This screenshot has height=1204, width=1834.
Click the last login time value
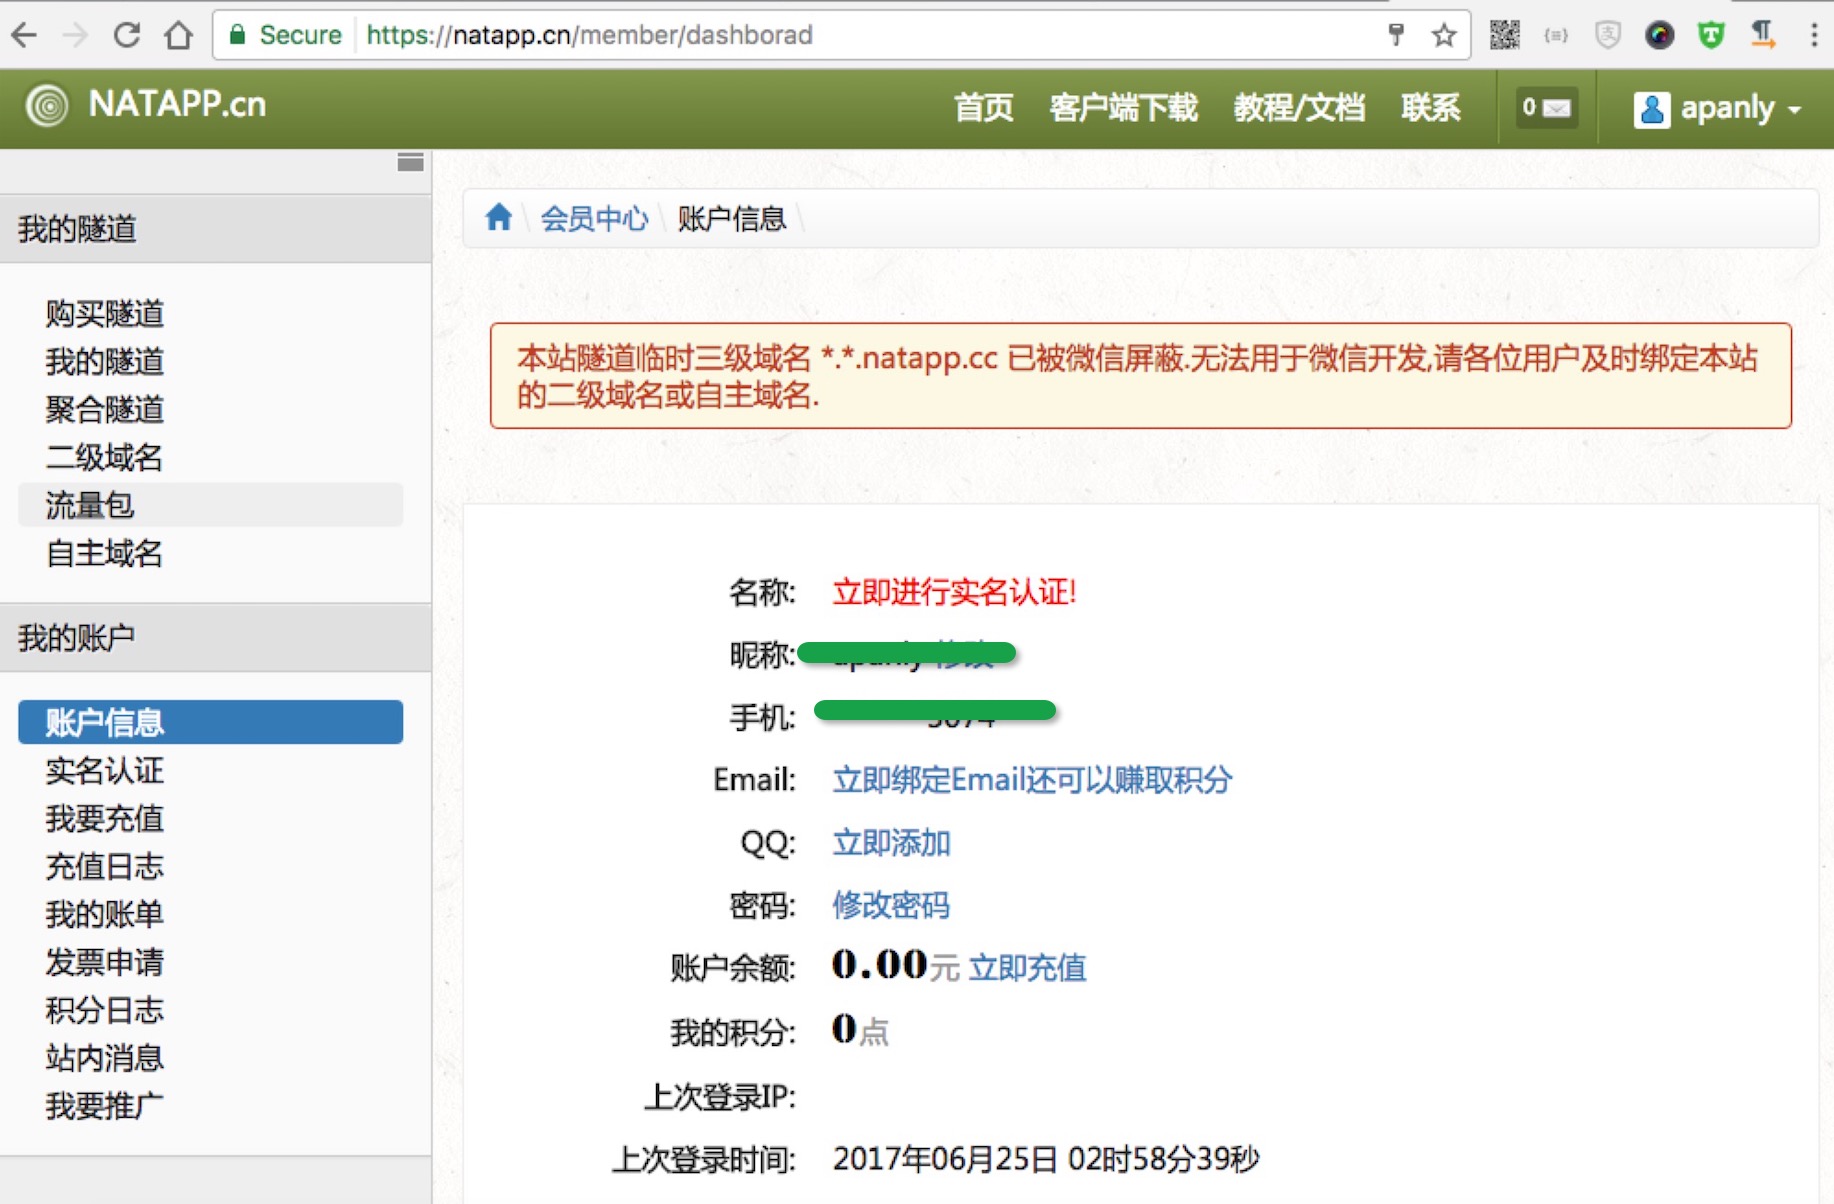[x=1046, y=1159]
